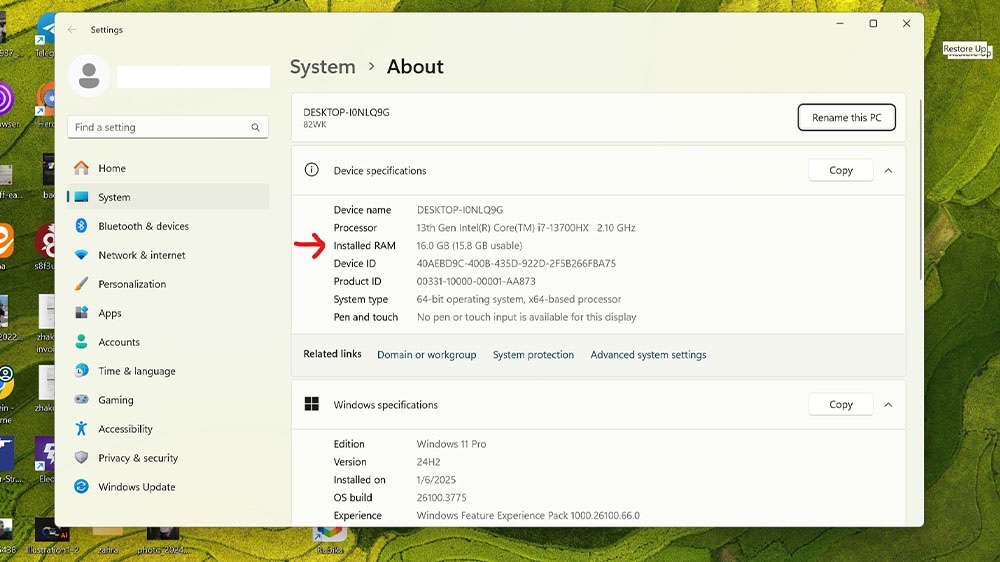Select the System type value text
Viewport: 1000px width, 562px height.
pyautogui.click(x=518, y=299)
